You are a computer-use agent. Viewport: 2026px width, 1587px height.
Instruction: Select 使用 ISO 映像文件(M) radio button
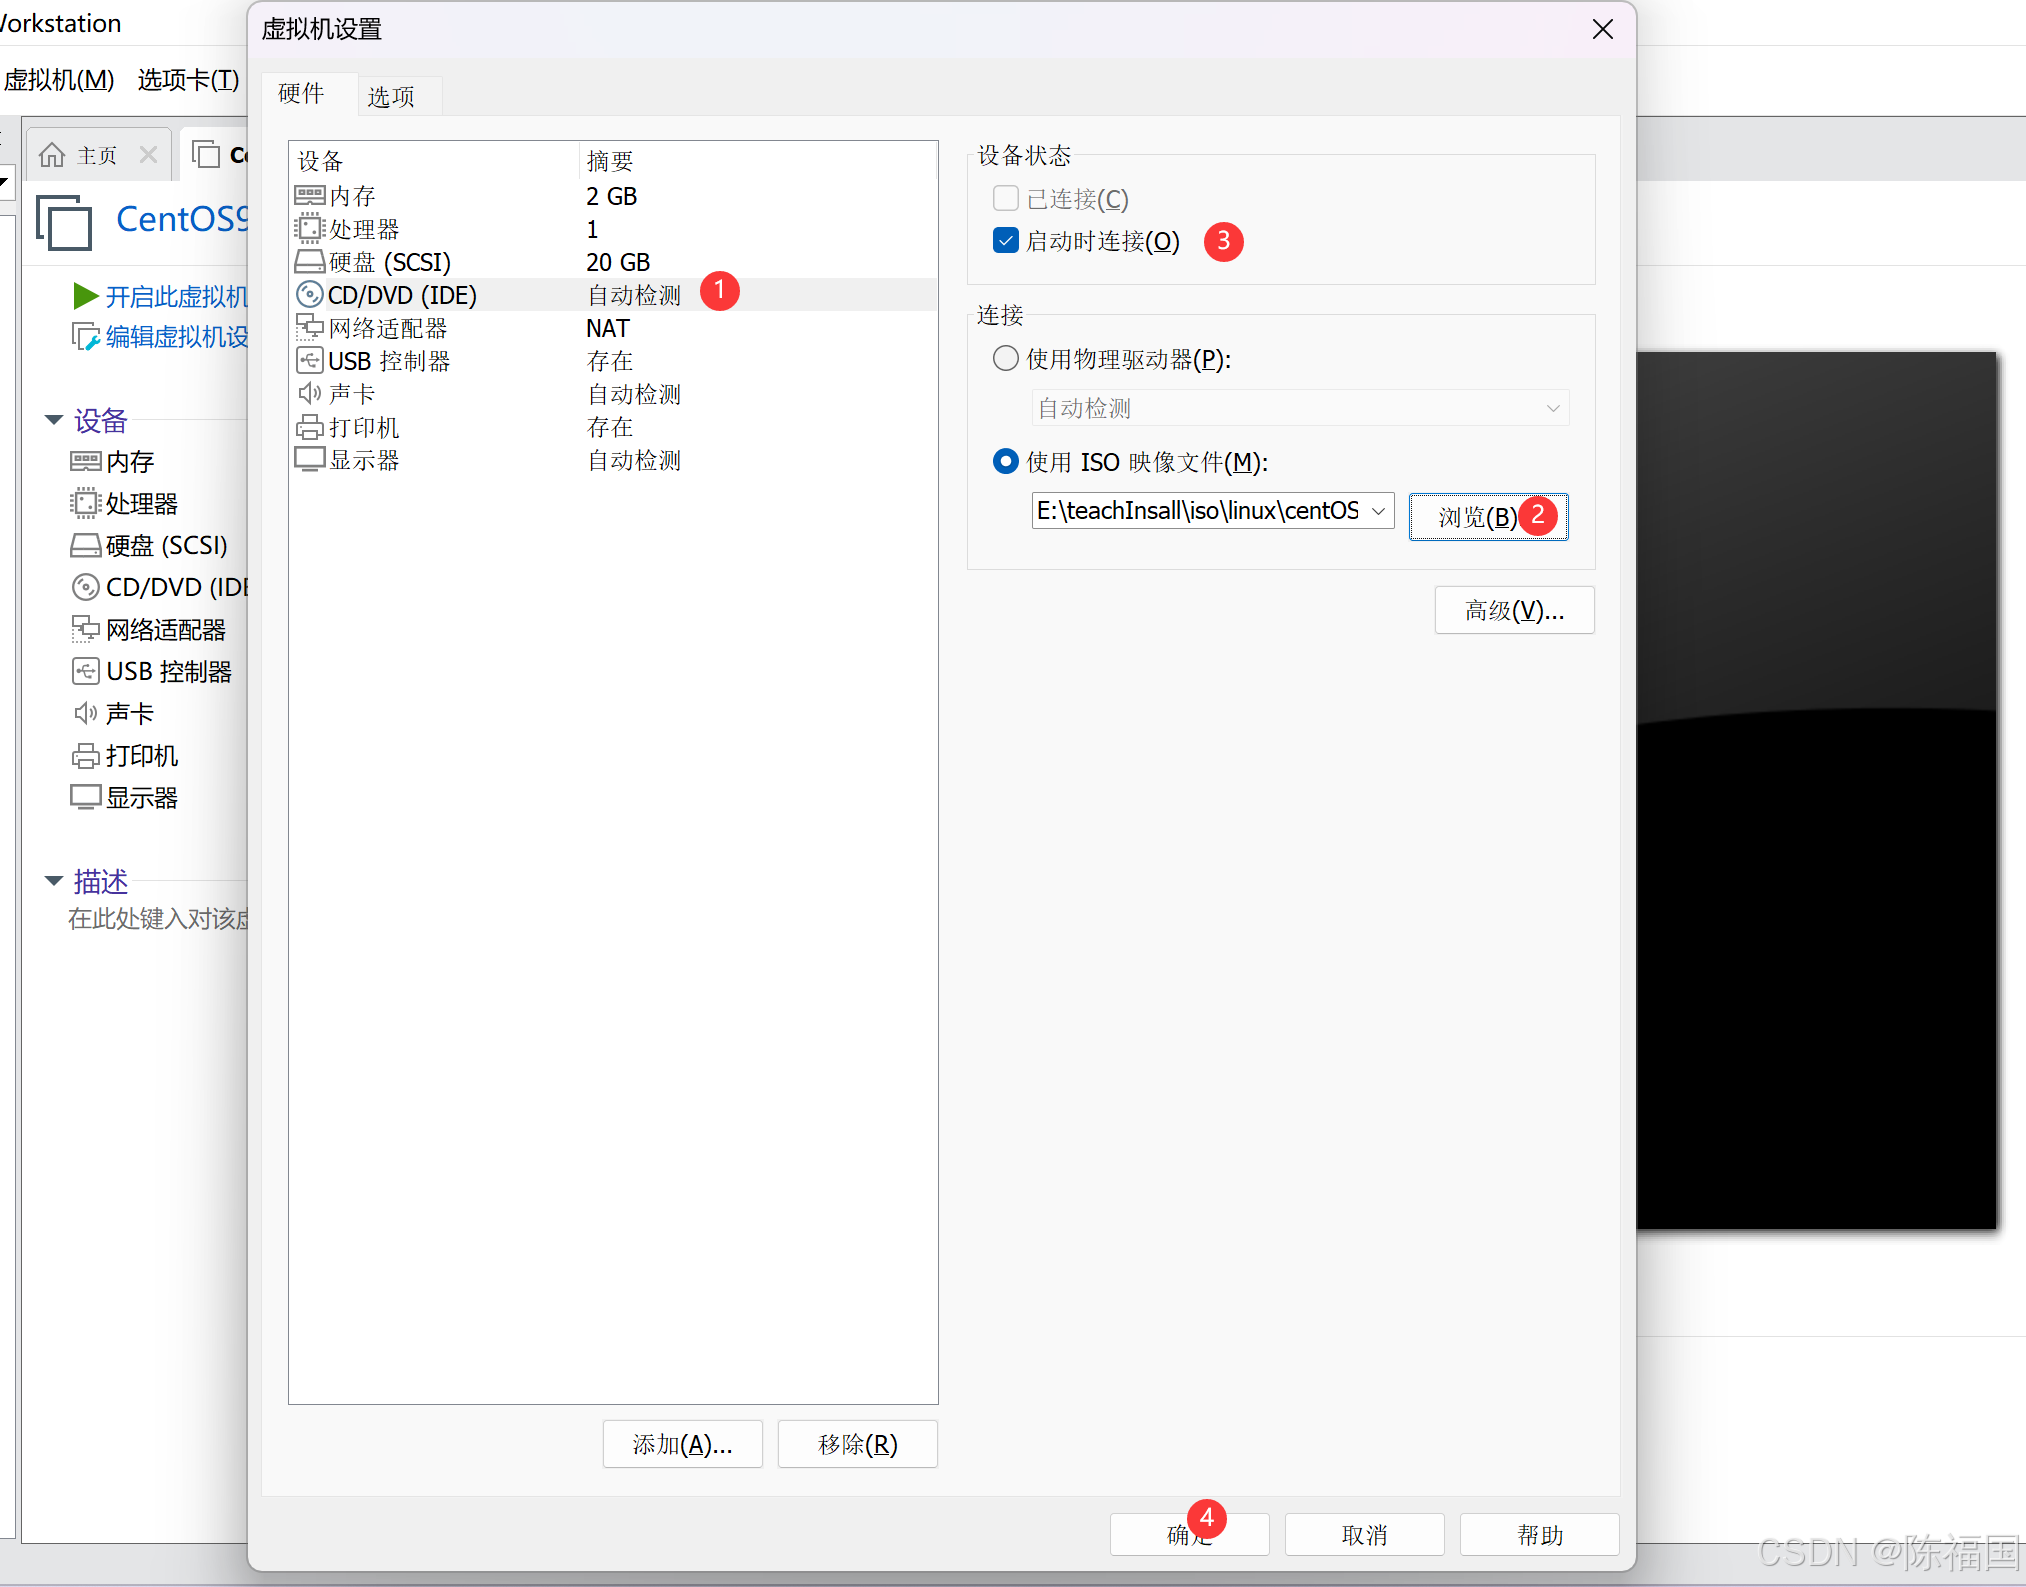[x=1006, y=461]
